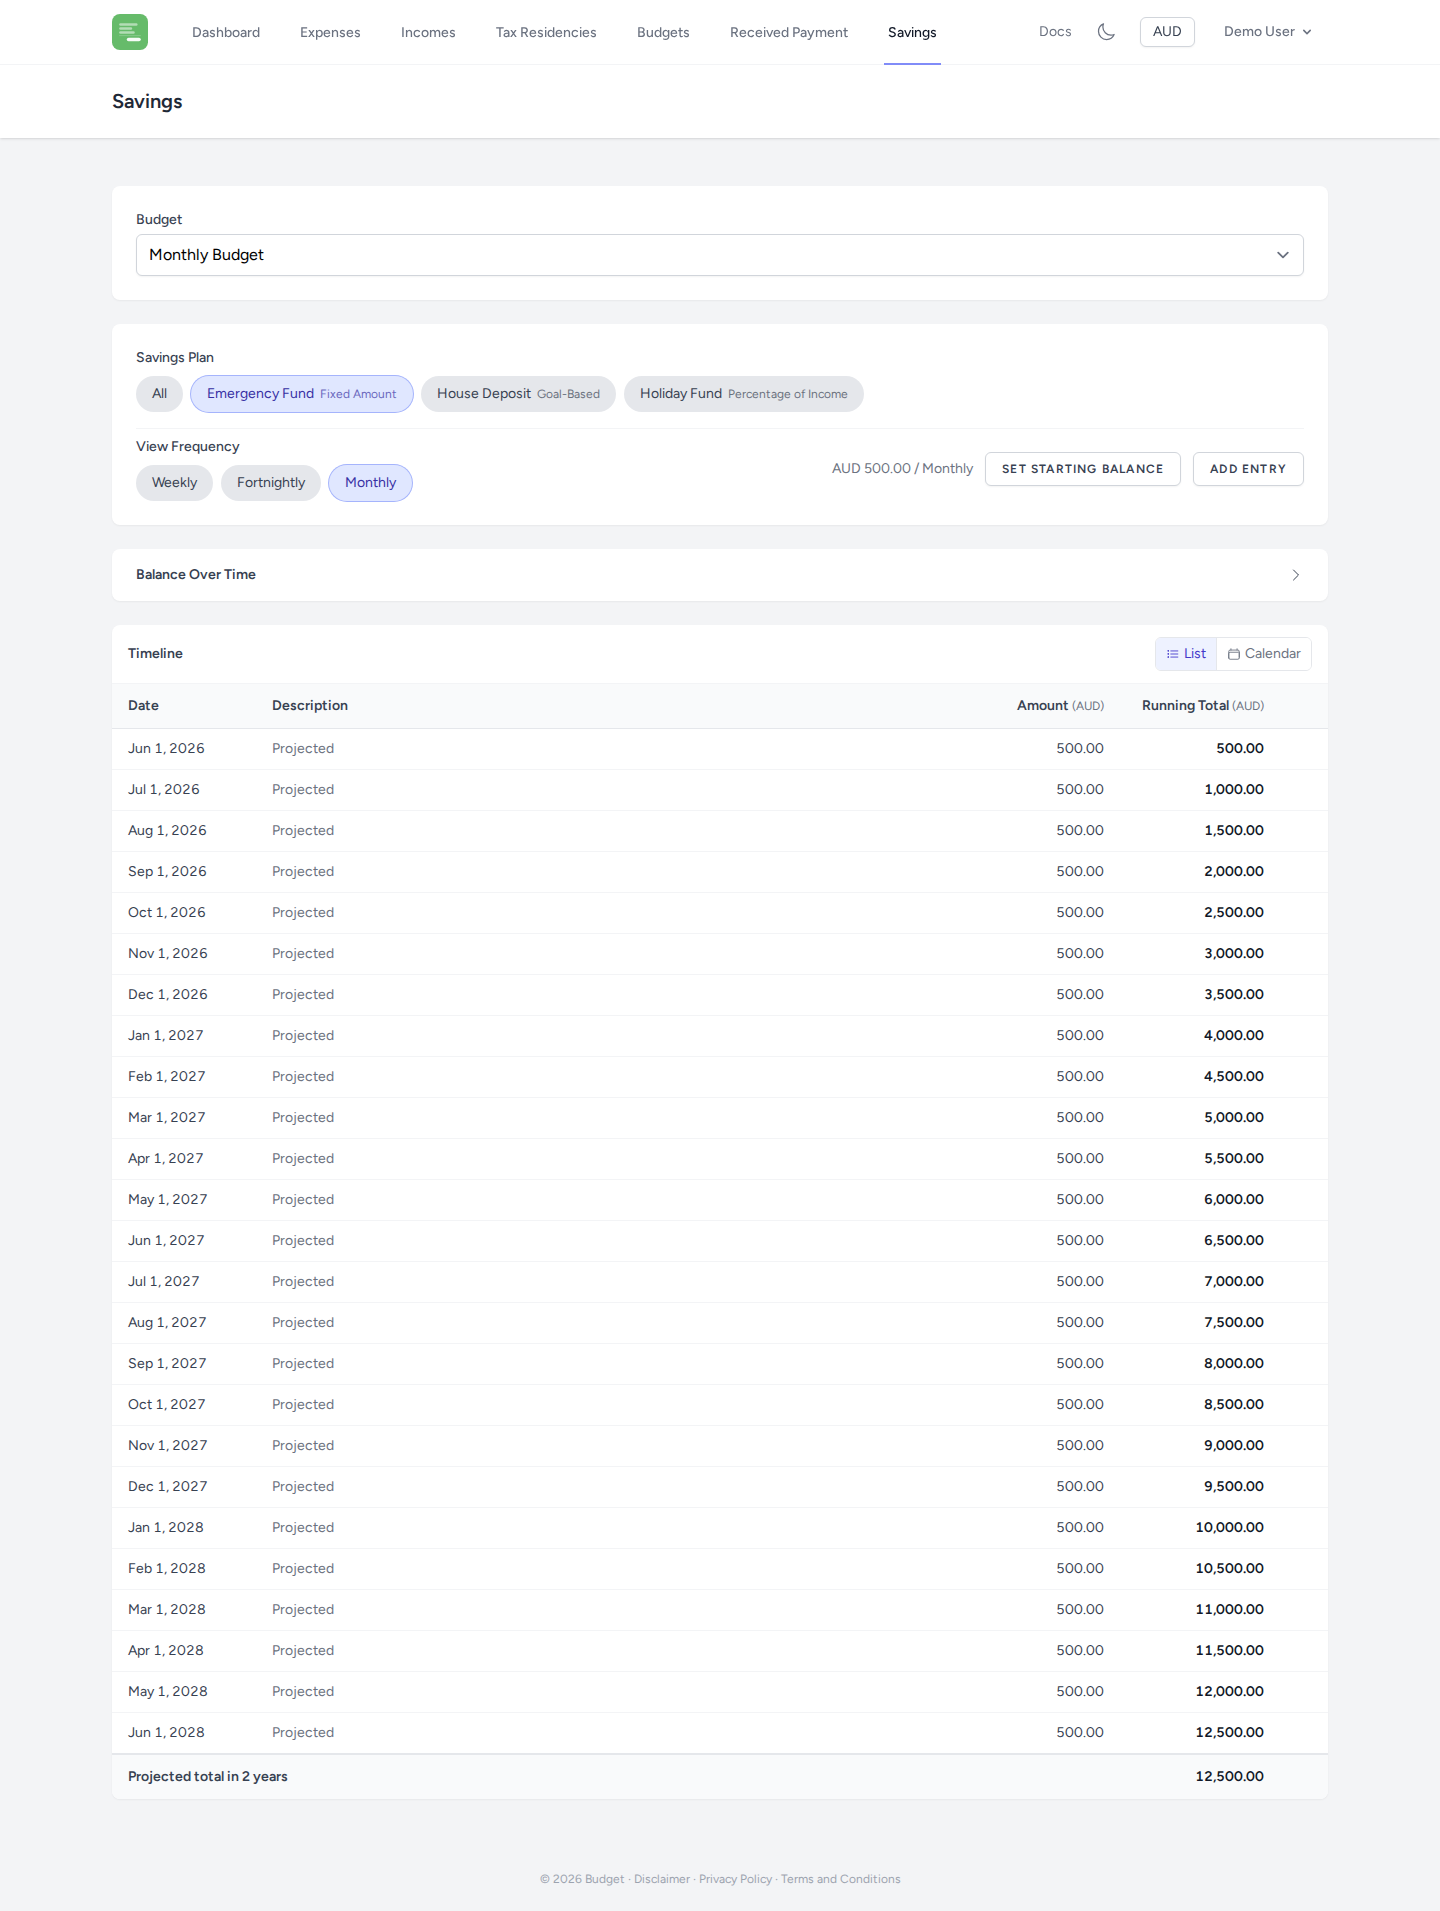
Task: Click running total 8,000.00
Action: (1234, 1364)
